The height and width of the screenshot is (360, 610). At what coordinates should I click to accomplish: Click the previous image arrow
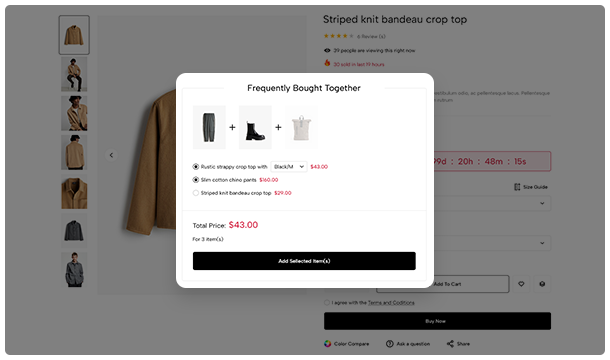pos(111,155)
